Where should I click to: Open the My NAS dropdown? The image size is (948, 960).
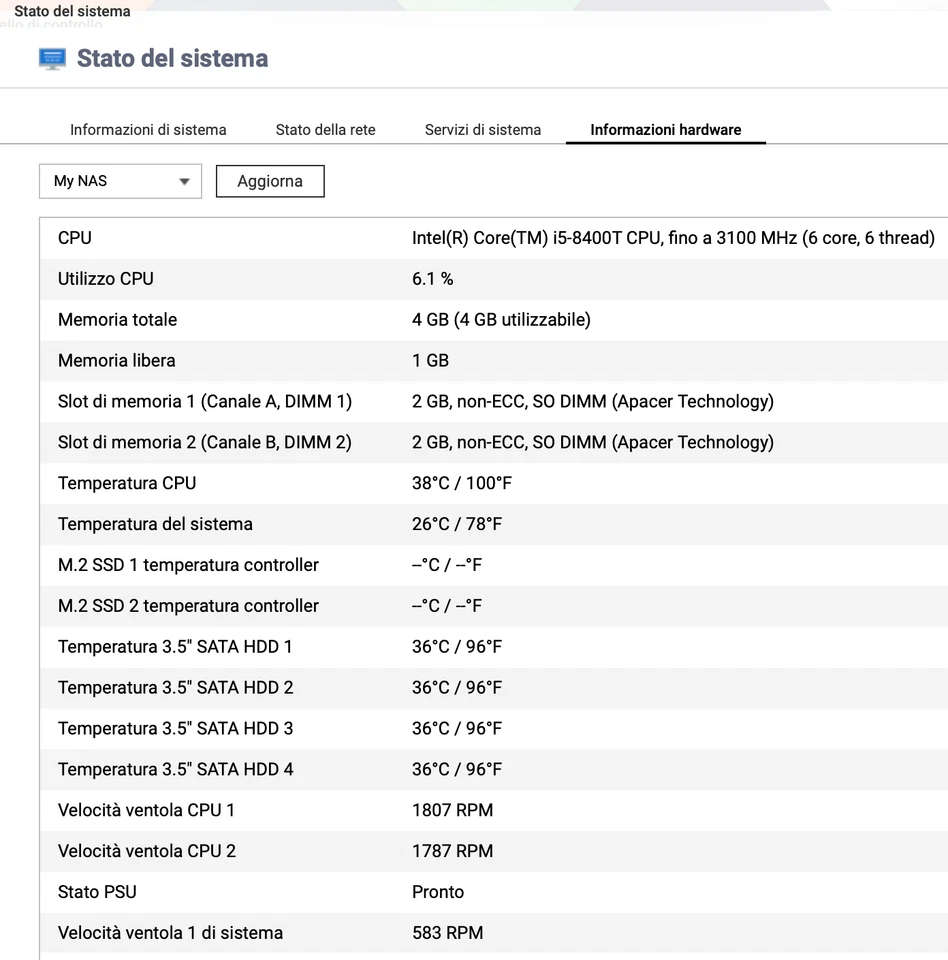point(110,181)
